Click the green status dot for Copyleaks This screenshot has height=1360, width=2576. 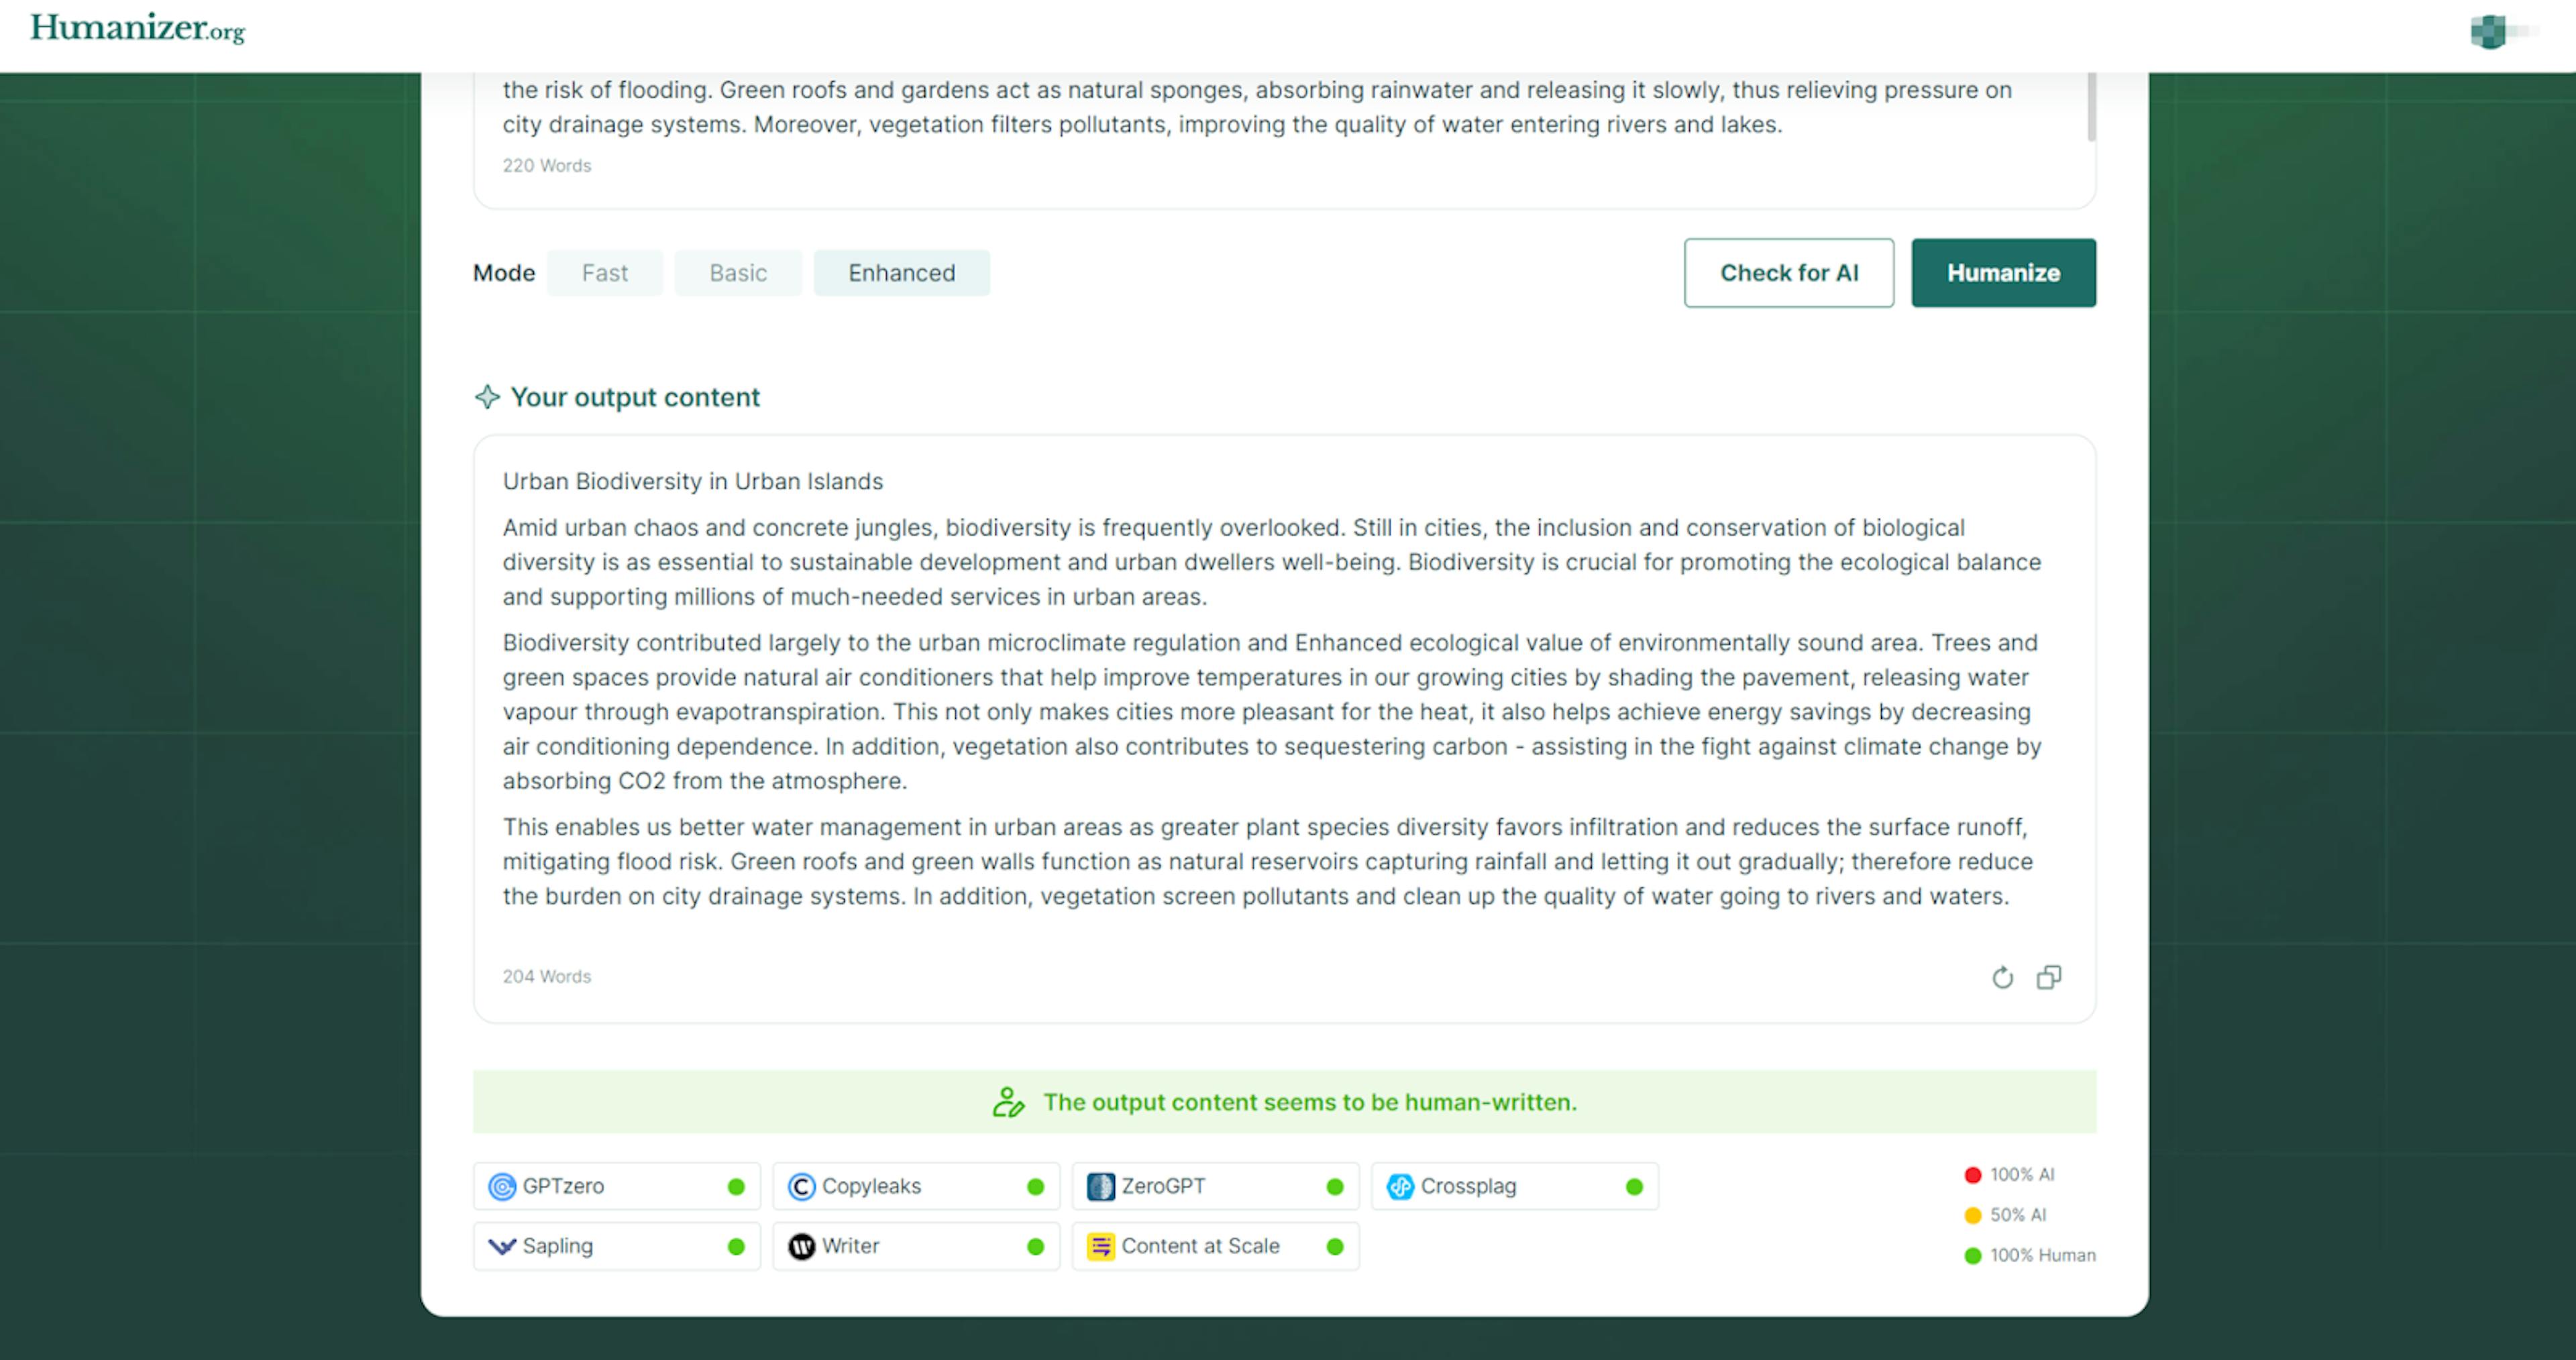tap(1035, 1187)
